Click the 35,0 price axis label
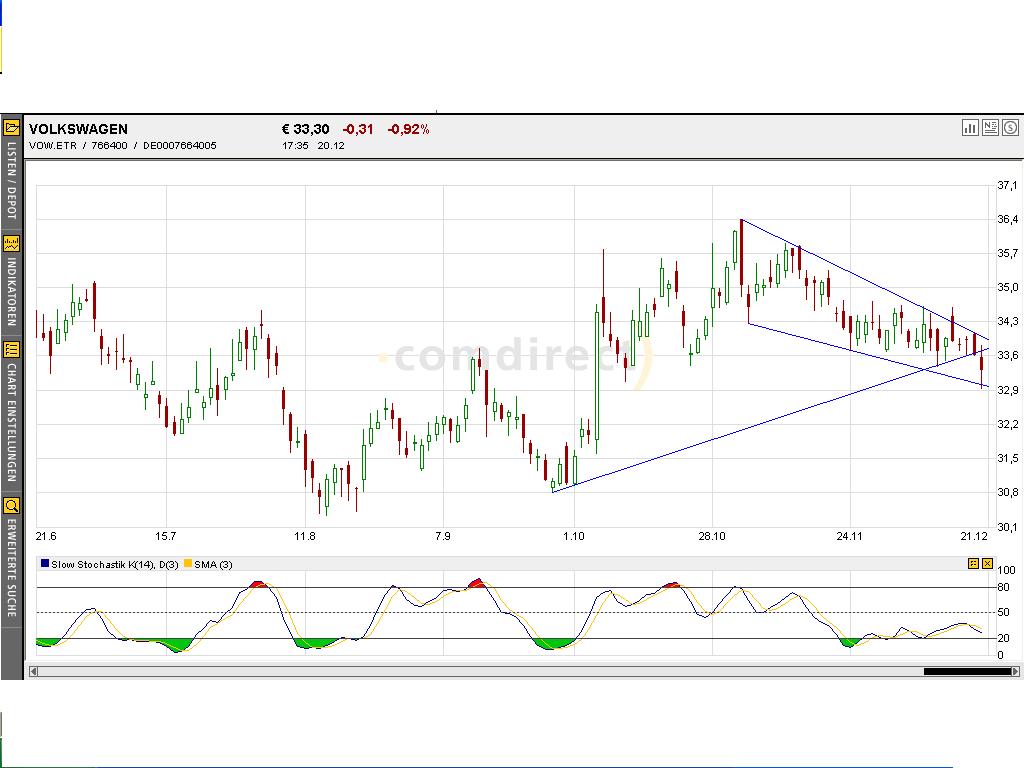Screen dimensions: 1024x768 1008,287
